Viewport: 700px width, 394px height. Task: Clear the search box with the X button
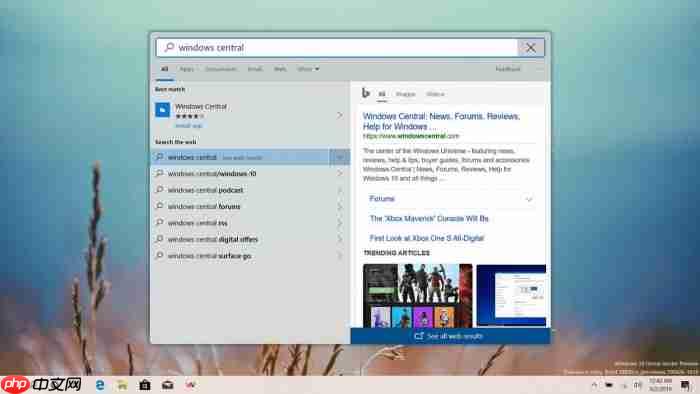click(x=530, y=47)
